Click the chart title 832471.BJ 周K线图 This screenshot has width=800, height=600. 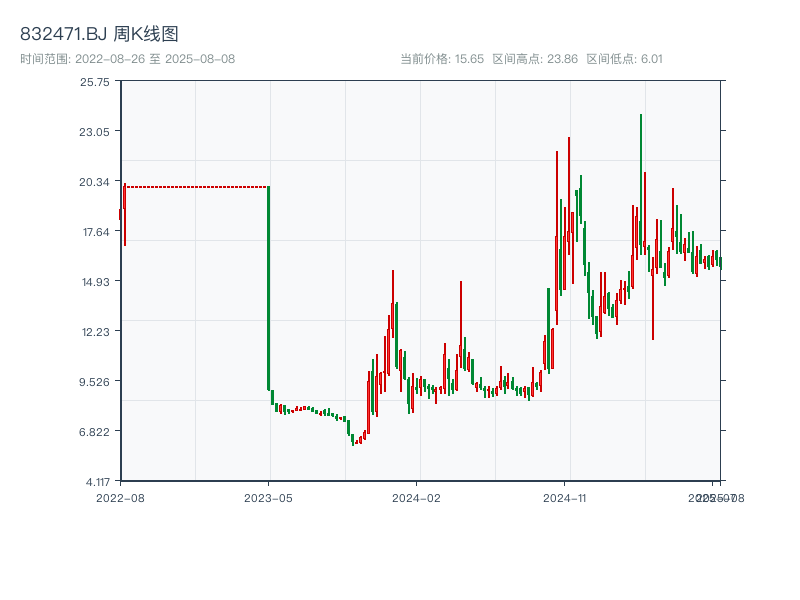click(x=99, y=34)
